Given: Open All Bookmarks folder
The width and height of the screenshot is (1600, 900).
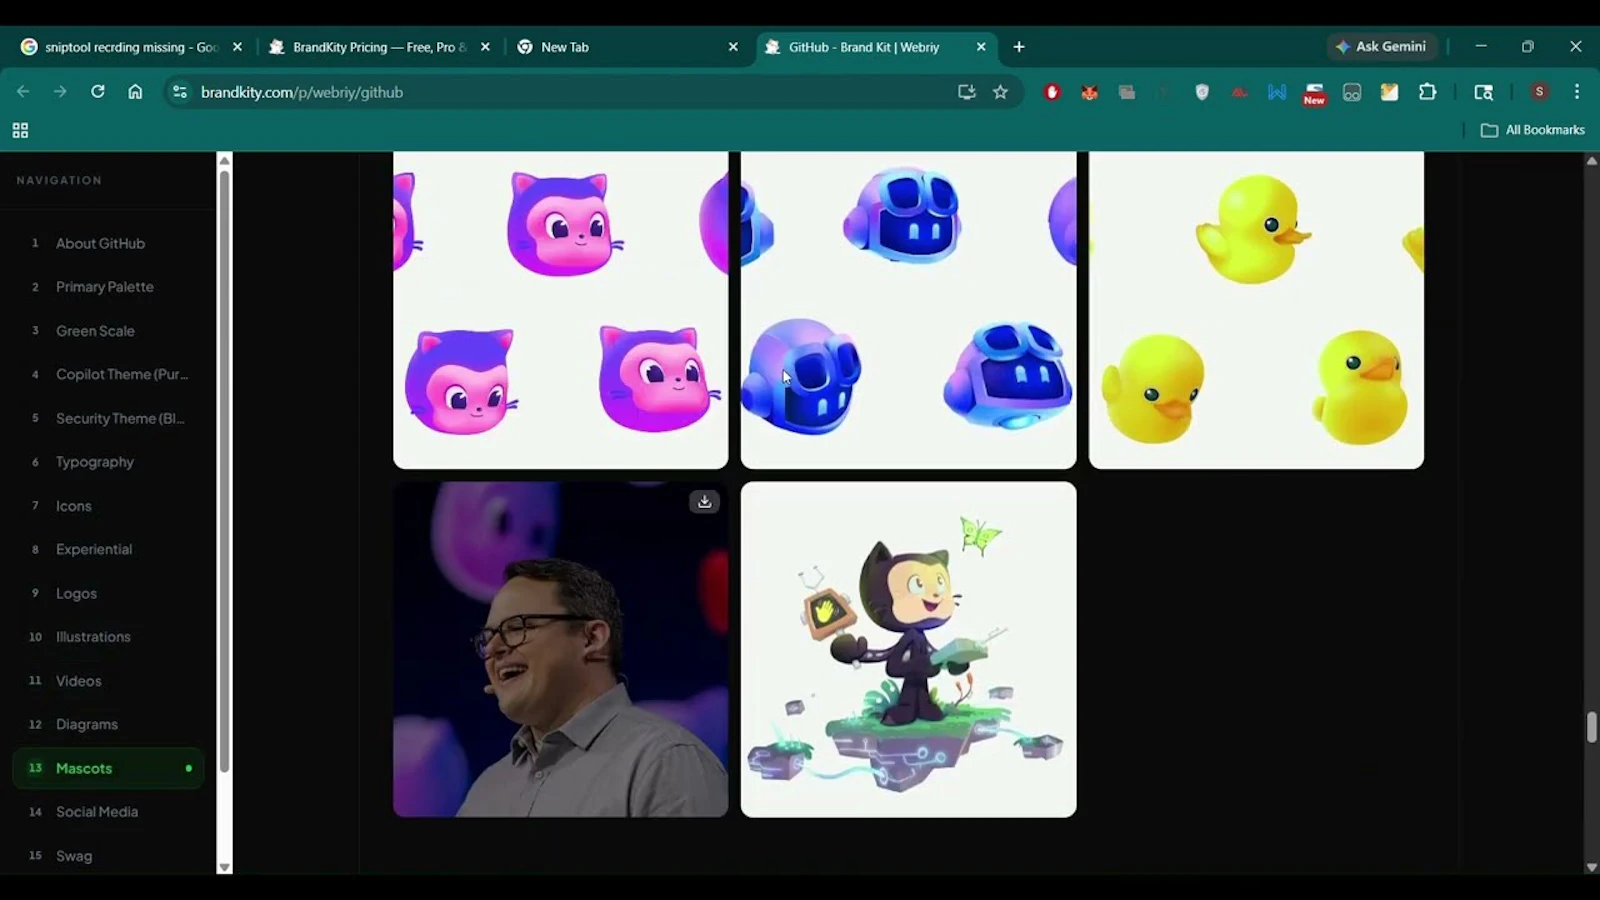Looking at the screenshot, I should click(1532, 130).
